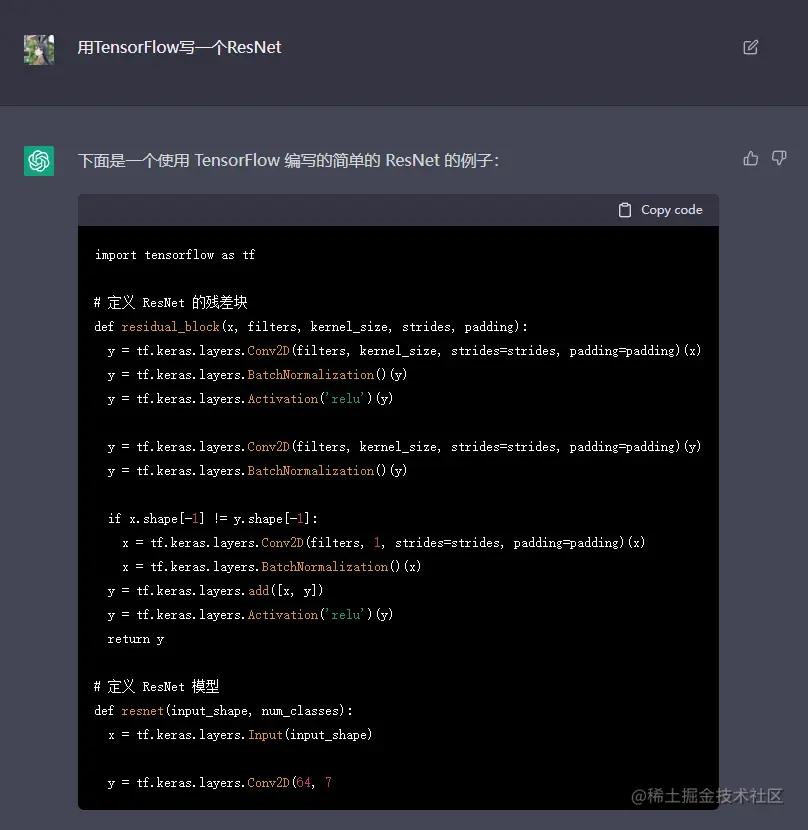The width and height of the screenshot is (808, 830).
Task: Edit the user prompt with pencil icon
Action: point(750,47)
